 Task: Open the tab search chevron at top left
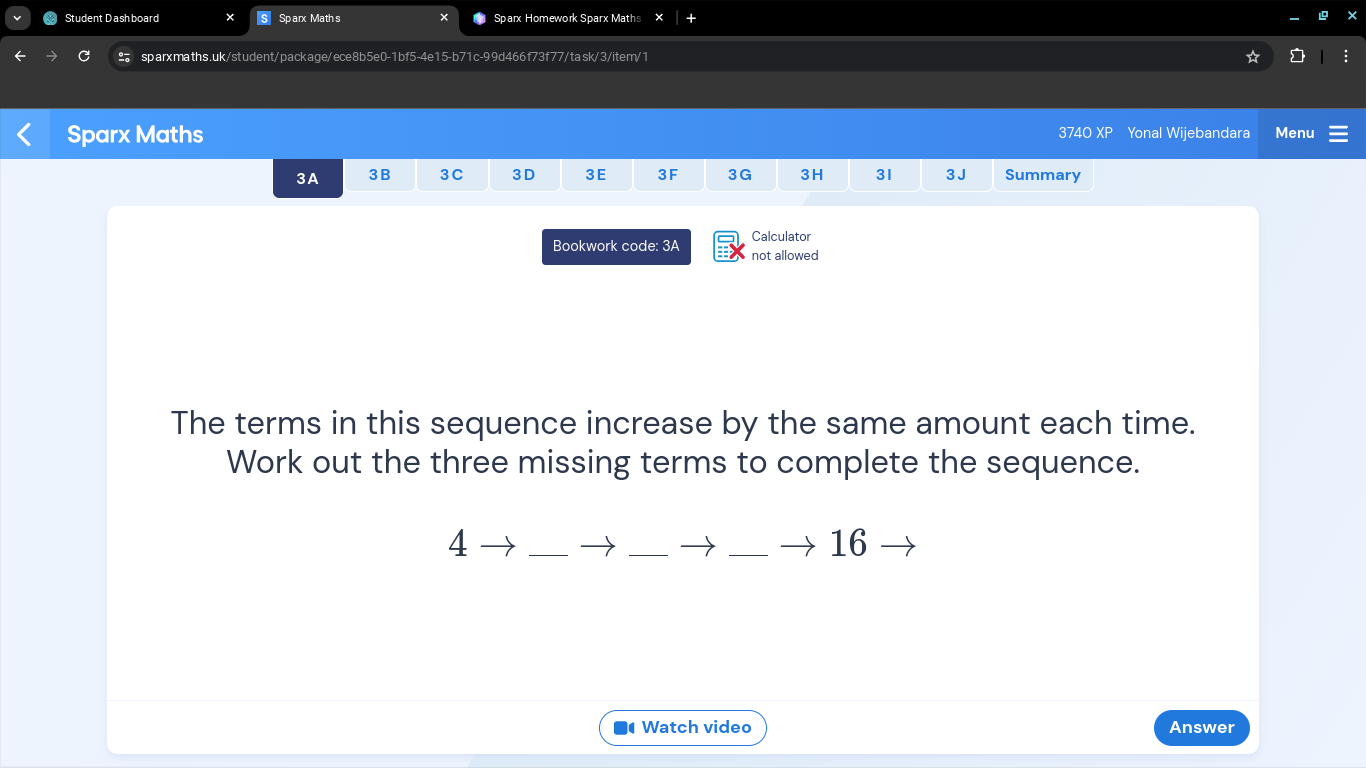point(16,17)
